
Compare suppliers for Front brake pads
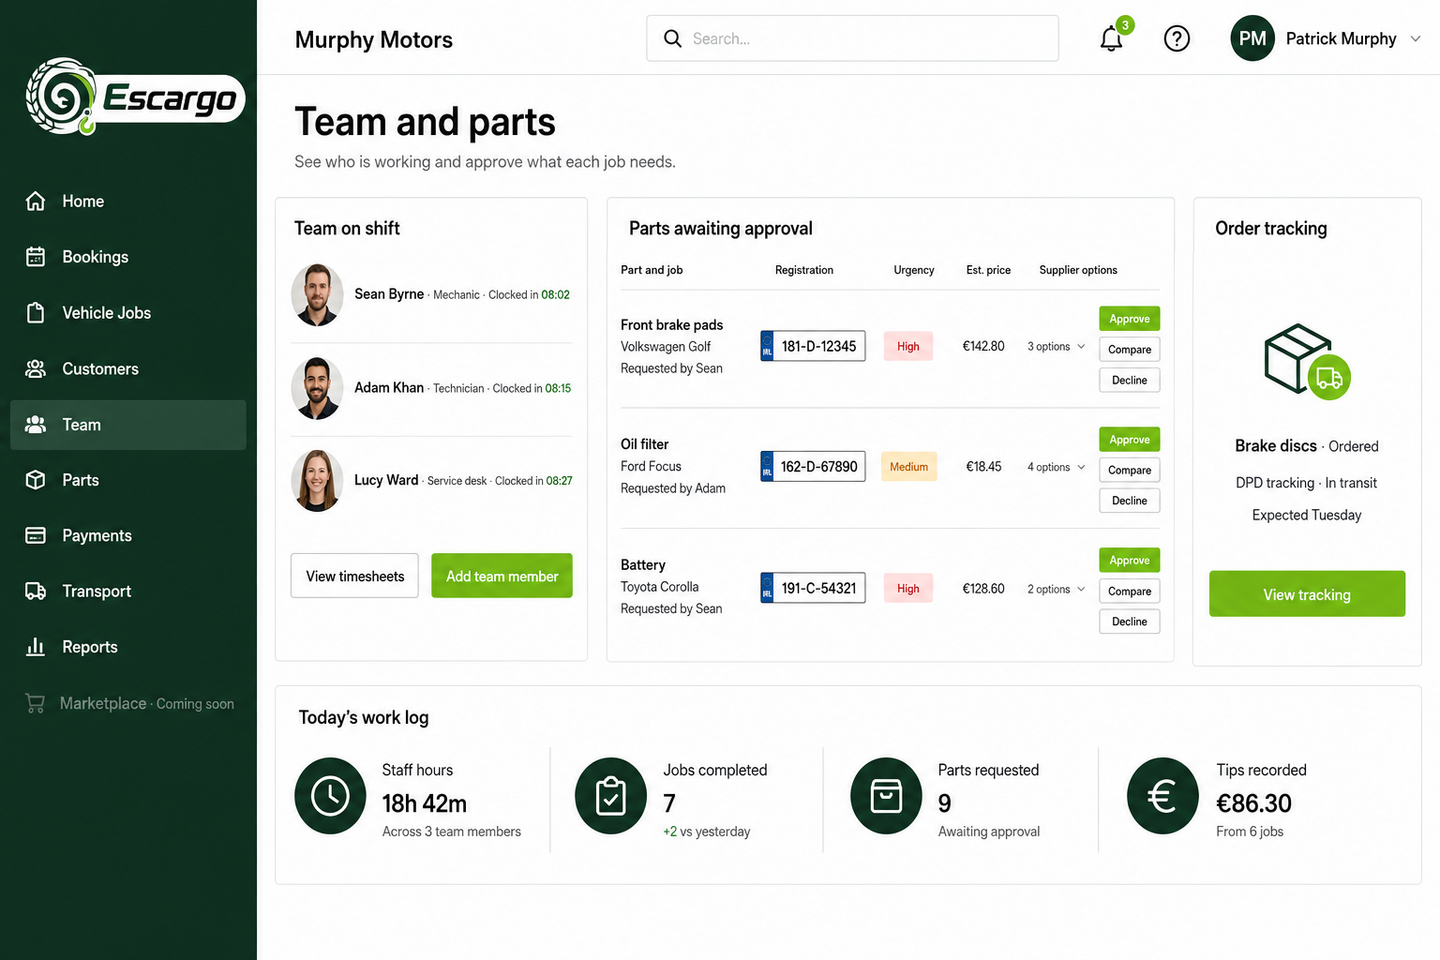1129,349
